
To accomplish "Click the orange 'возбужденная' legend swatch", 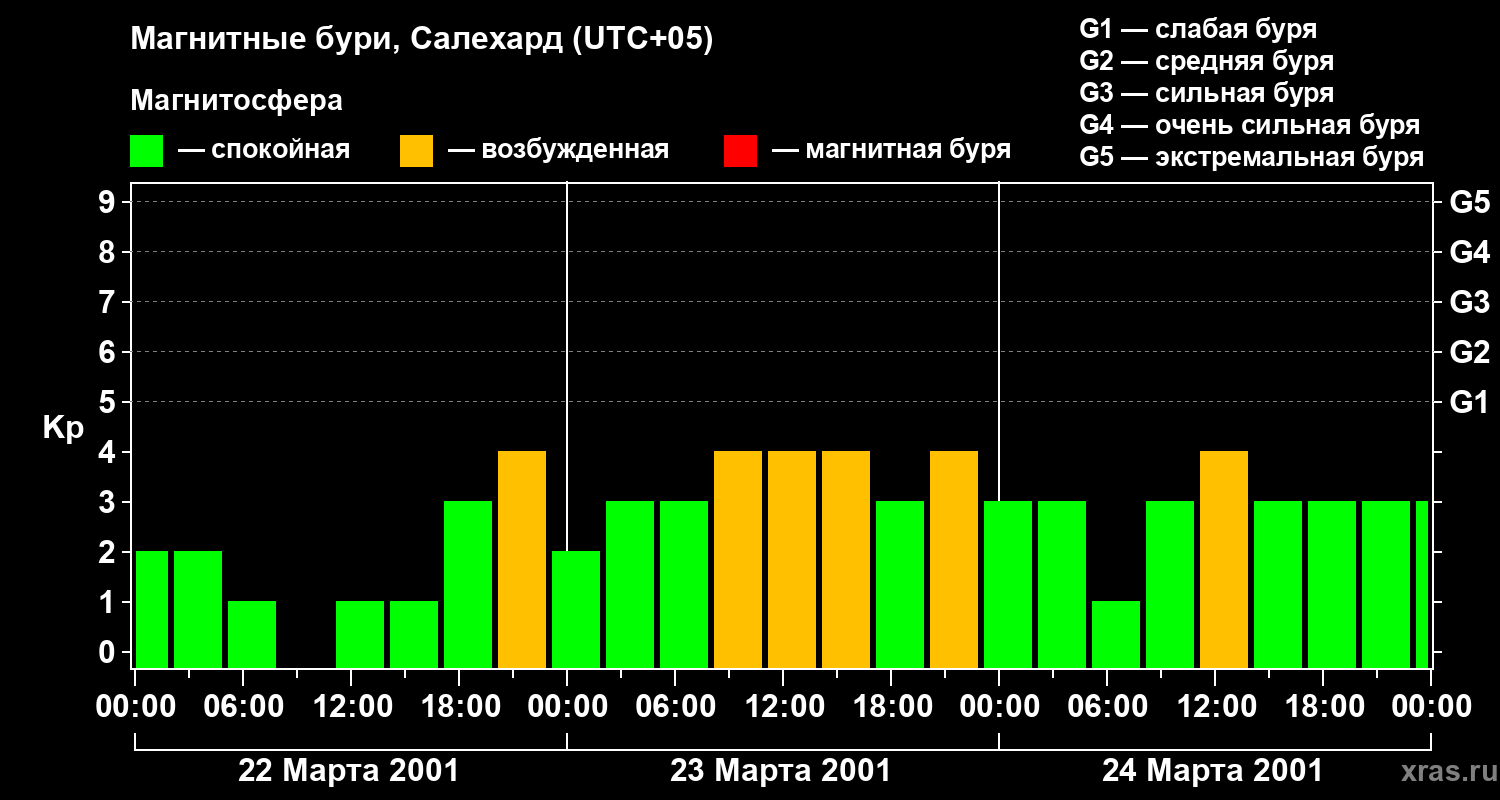I will click(416, 151).
